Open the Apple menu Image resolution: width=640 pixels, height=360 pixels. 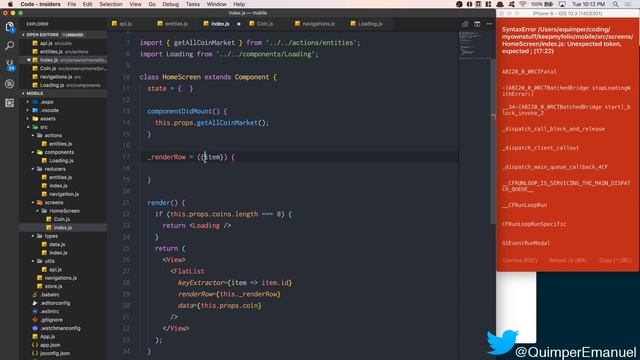point(10,4)
